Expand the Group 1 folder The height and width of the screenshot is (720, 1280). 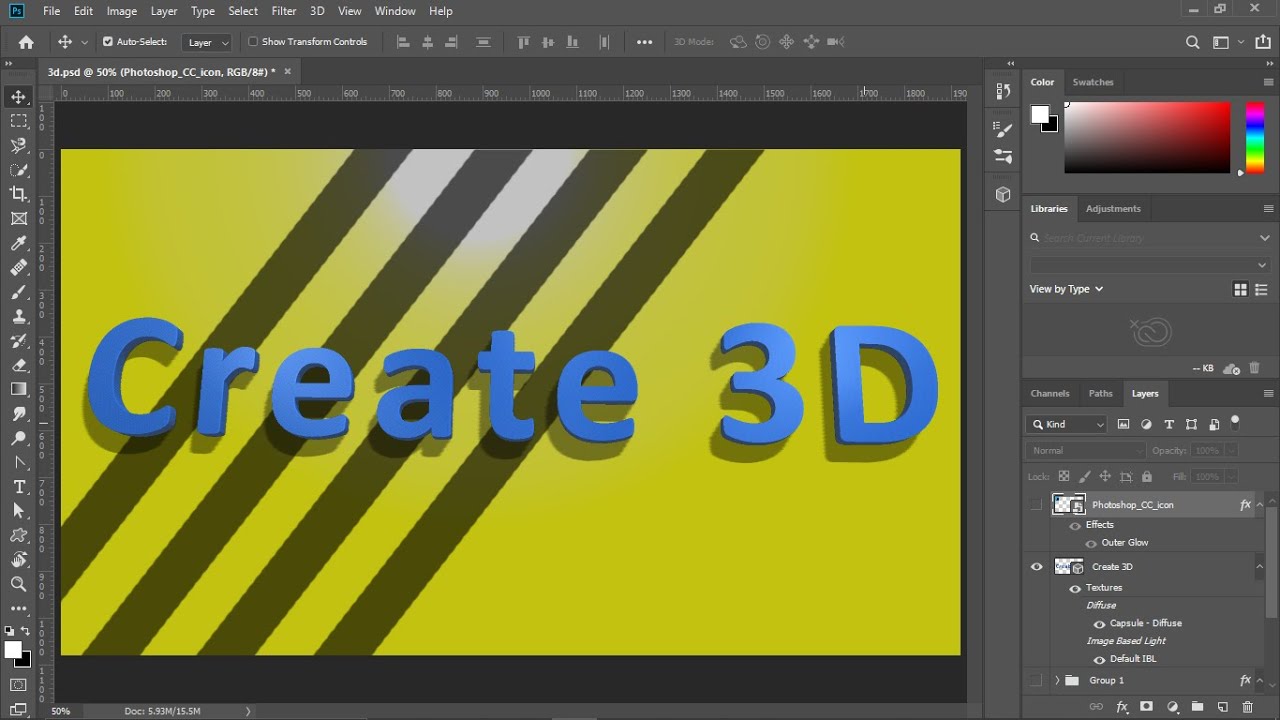[x=1057, y=680]
